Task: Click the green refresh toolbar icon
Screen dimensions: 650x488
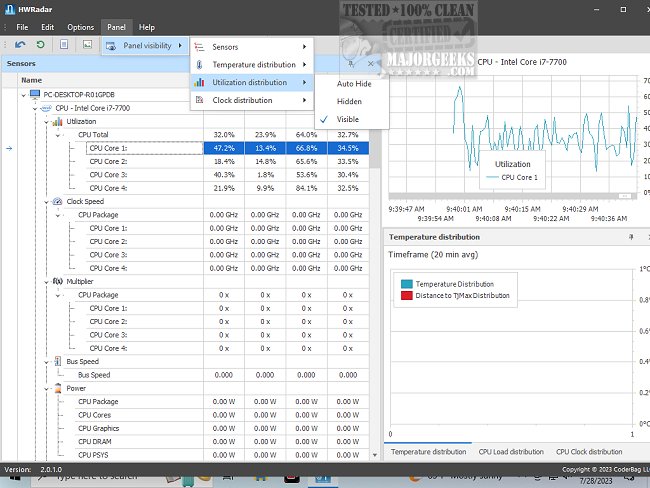Action: click(41, 45)
